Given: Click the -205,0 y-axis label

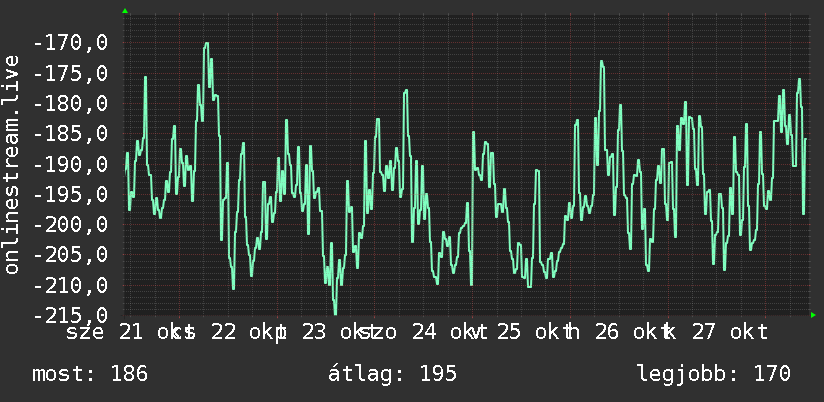Looking at the screenshot, I should click(70, 255).
